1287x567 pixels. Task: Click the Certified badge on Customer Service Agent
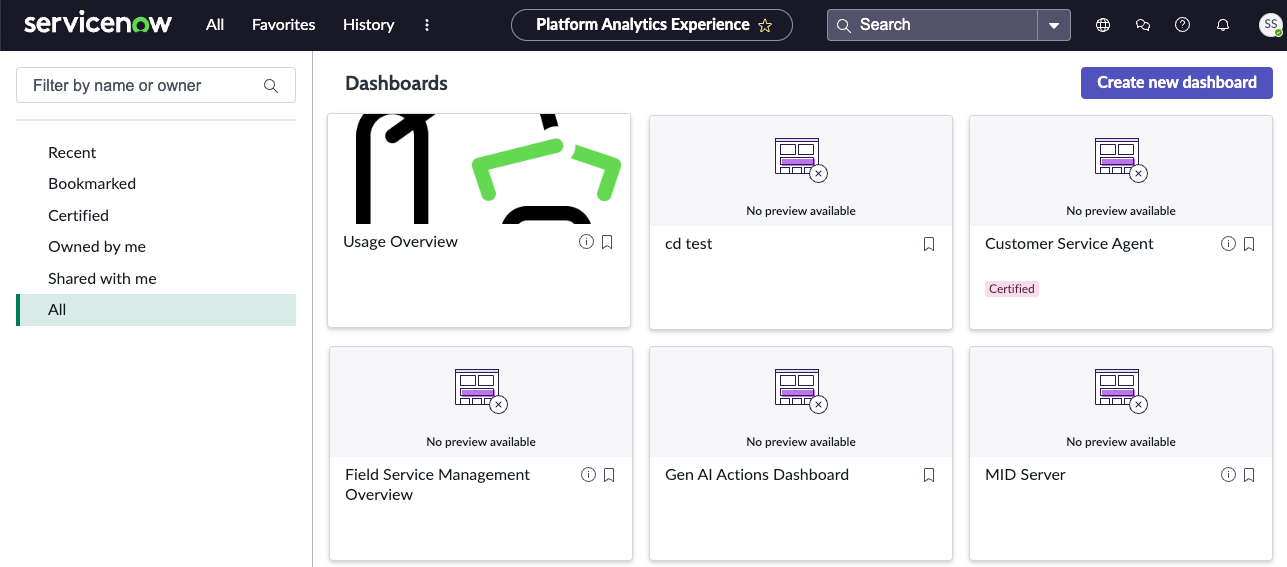(1012, 289)
